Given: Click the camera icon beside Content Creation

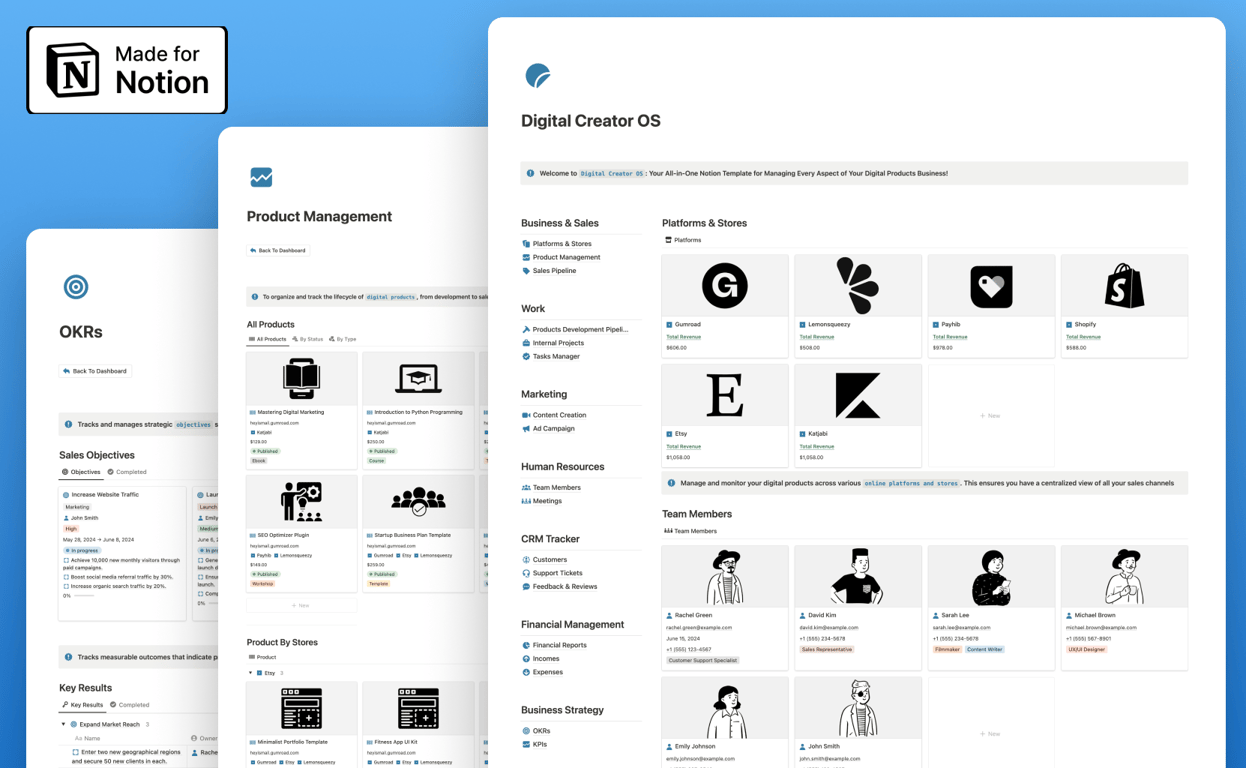Looking at the screenshot, I should [526, 415].
